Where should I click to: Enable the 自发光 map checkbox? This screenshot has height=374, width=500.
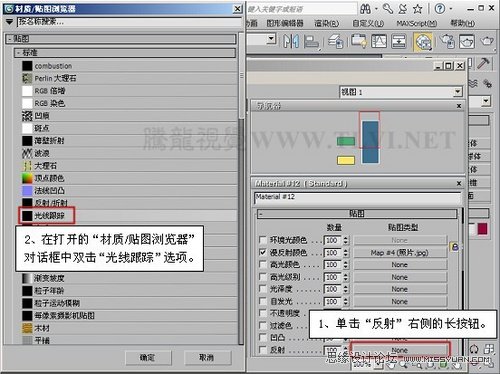(263, 301)
